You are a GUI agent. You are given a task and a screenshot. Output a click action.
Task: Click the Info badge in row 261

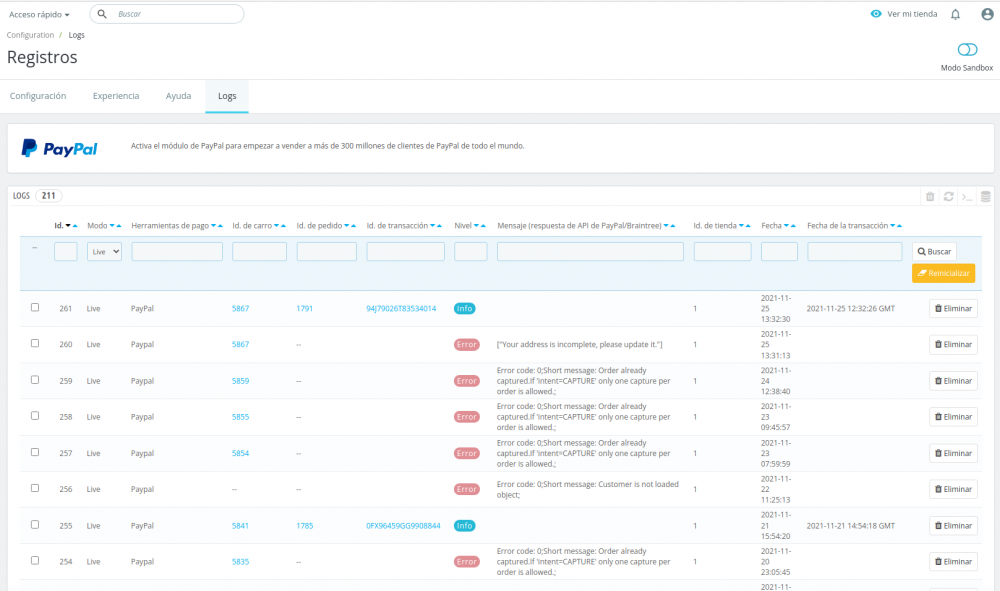pyautogui.click(x=464, y=309)
